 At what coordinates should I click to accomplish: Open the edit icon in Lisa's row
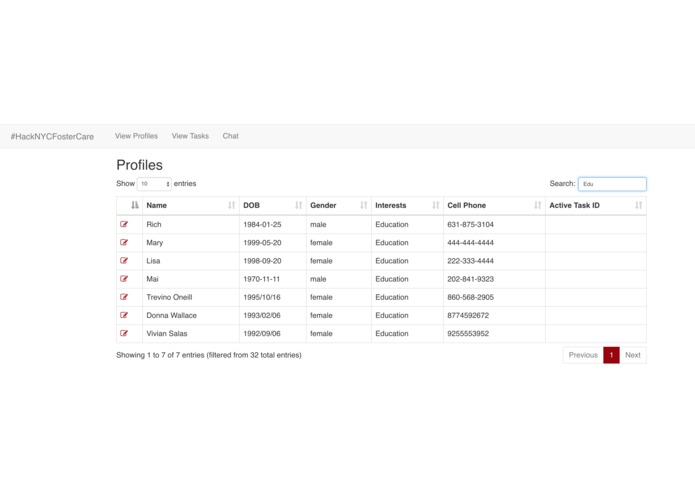pyautogui.click(x=124, y=261)
